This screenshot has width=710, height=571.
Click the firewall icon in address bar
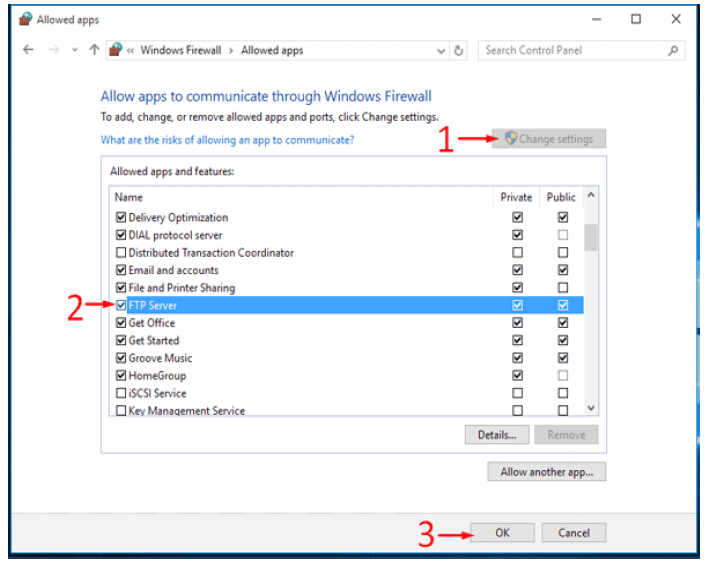tap(116, 49)
